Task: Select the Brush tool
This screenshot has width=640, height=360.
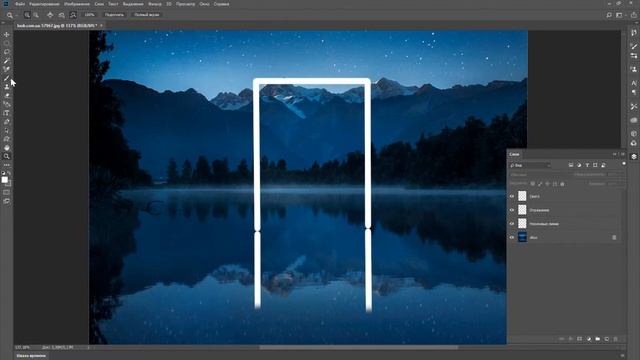Action: (x=7, y=78)
